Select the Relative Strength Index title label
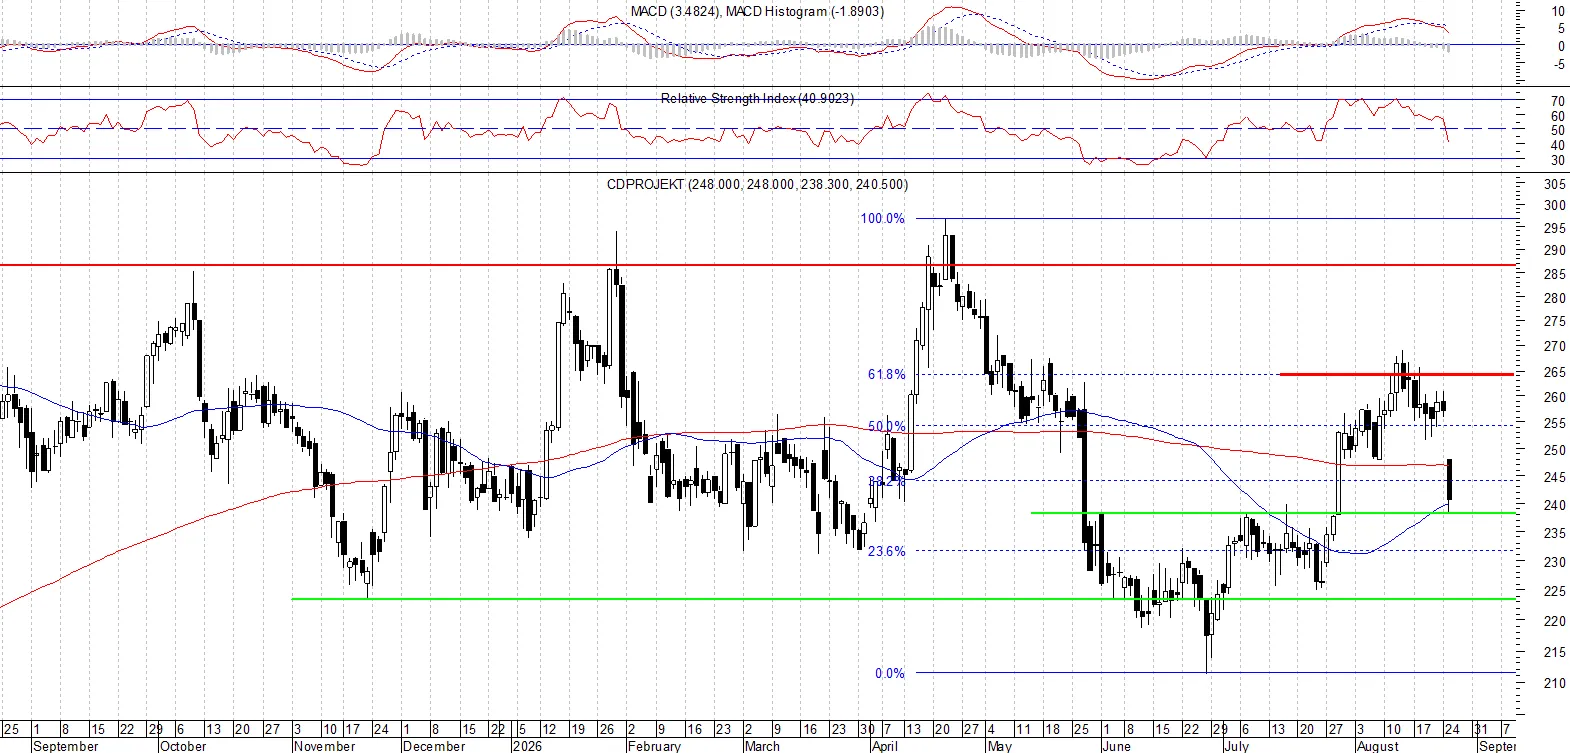 [x=757, y=98]
